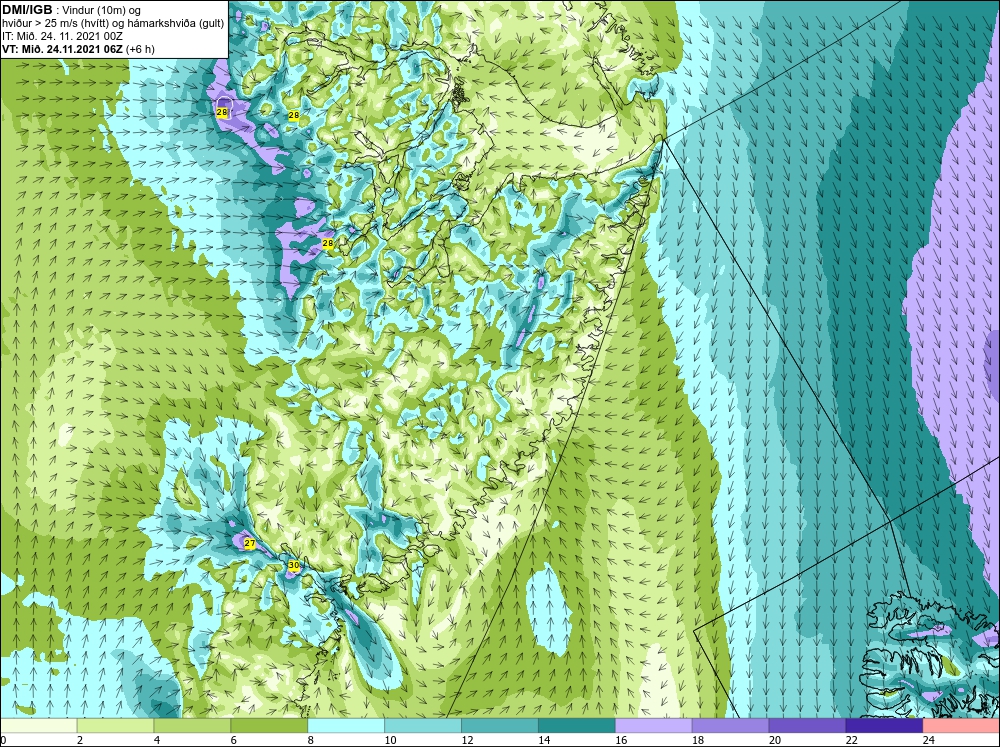Pick the dark indigo 22–24 m/s swatch
Screen dimensions: 1000x747
(x=884, y=725)
